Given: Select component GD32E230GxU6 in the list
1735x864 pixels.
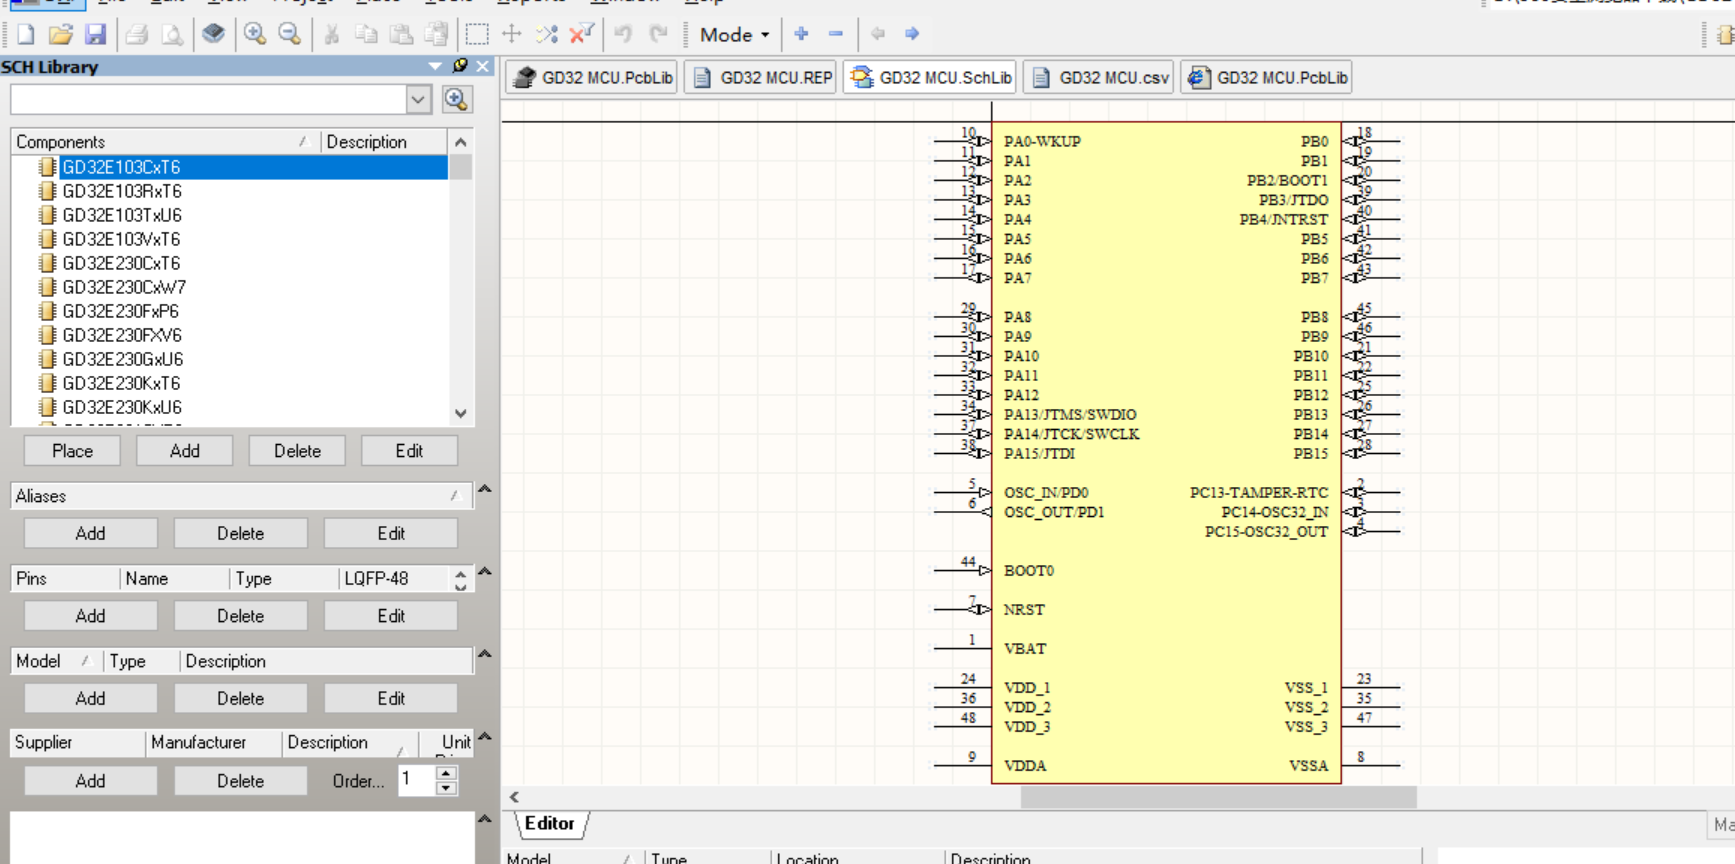Looking at the screenshot, I should pyautogui.click(x=123, y=359).
